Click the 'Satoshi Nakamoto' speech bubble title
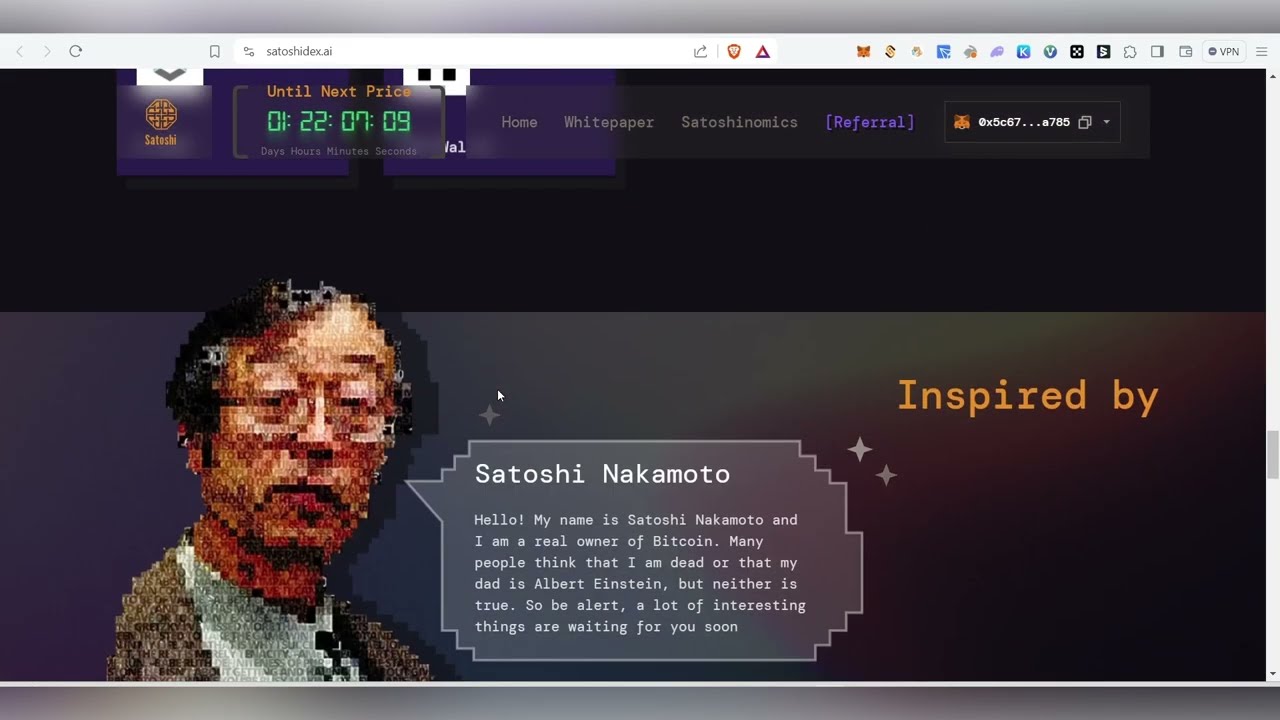 click(602, 474)
